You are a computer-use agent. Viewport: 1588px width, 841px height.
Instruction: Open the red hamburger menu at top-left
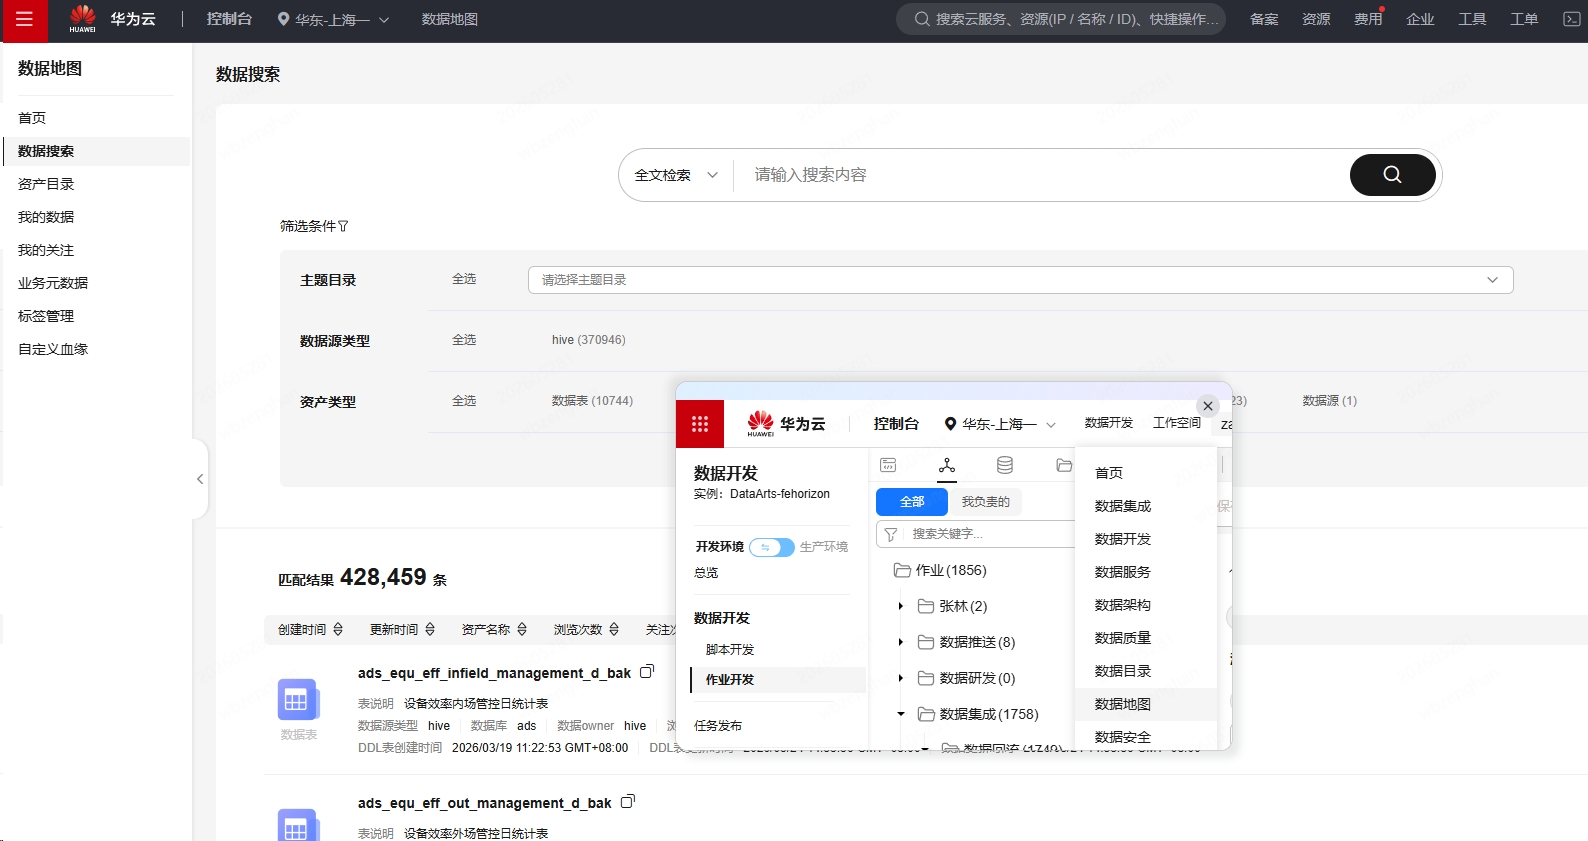[24, 20]
